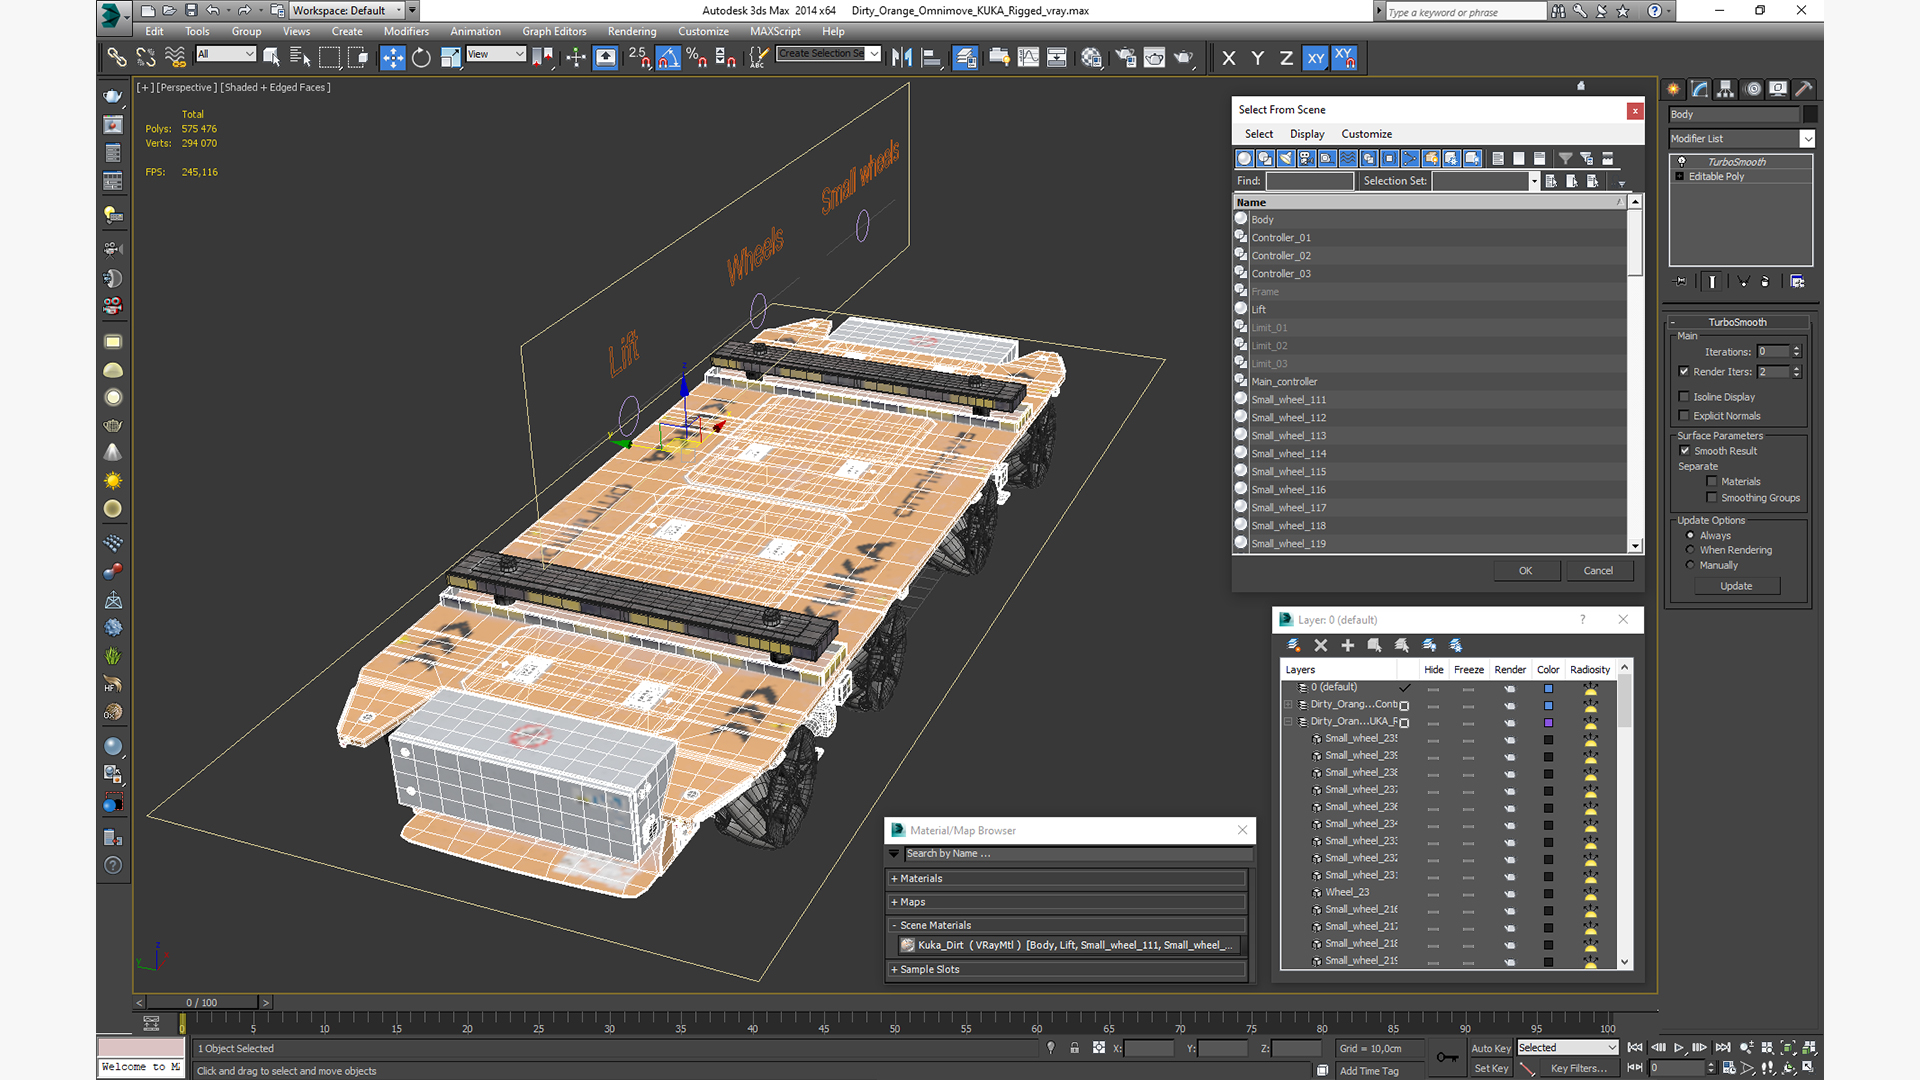Toggle Smooth Result checkbox
The image size is (1920, 1080).
[1685, 451]
